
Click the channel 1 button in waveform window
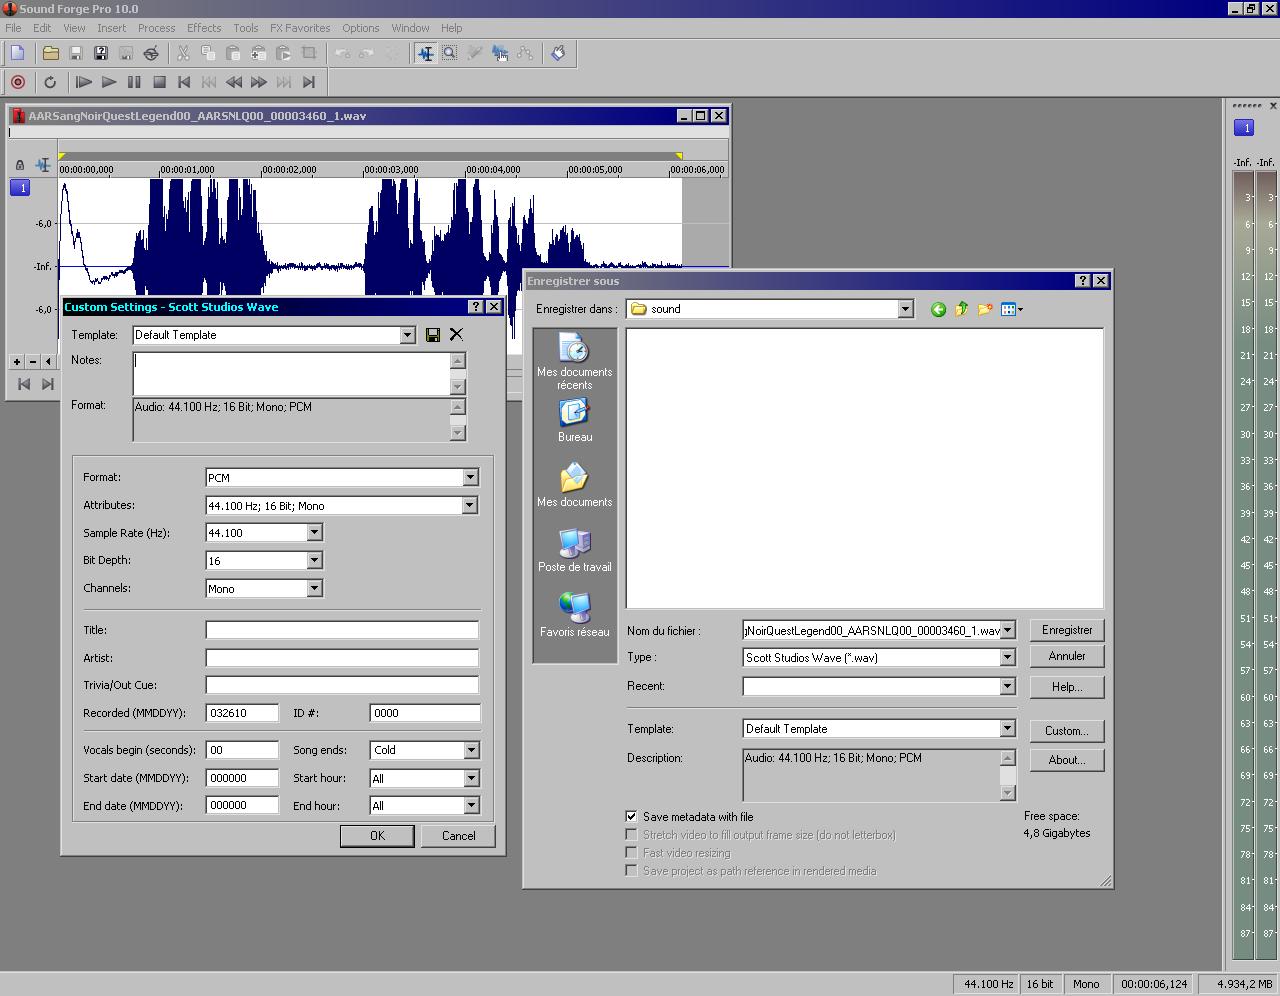coord(20,188)
